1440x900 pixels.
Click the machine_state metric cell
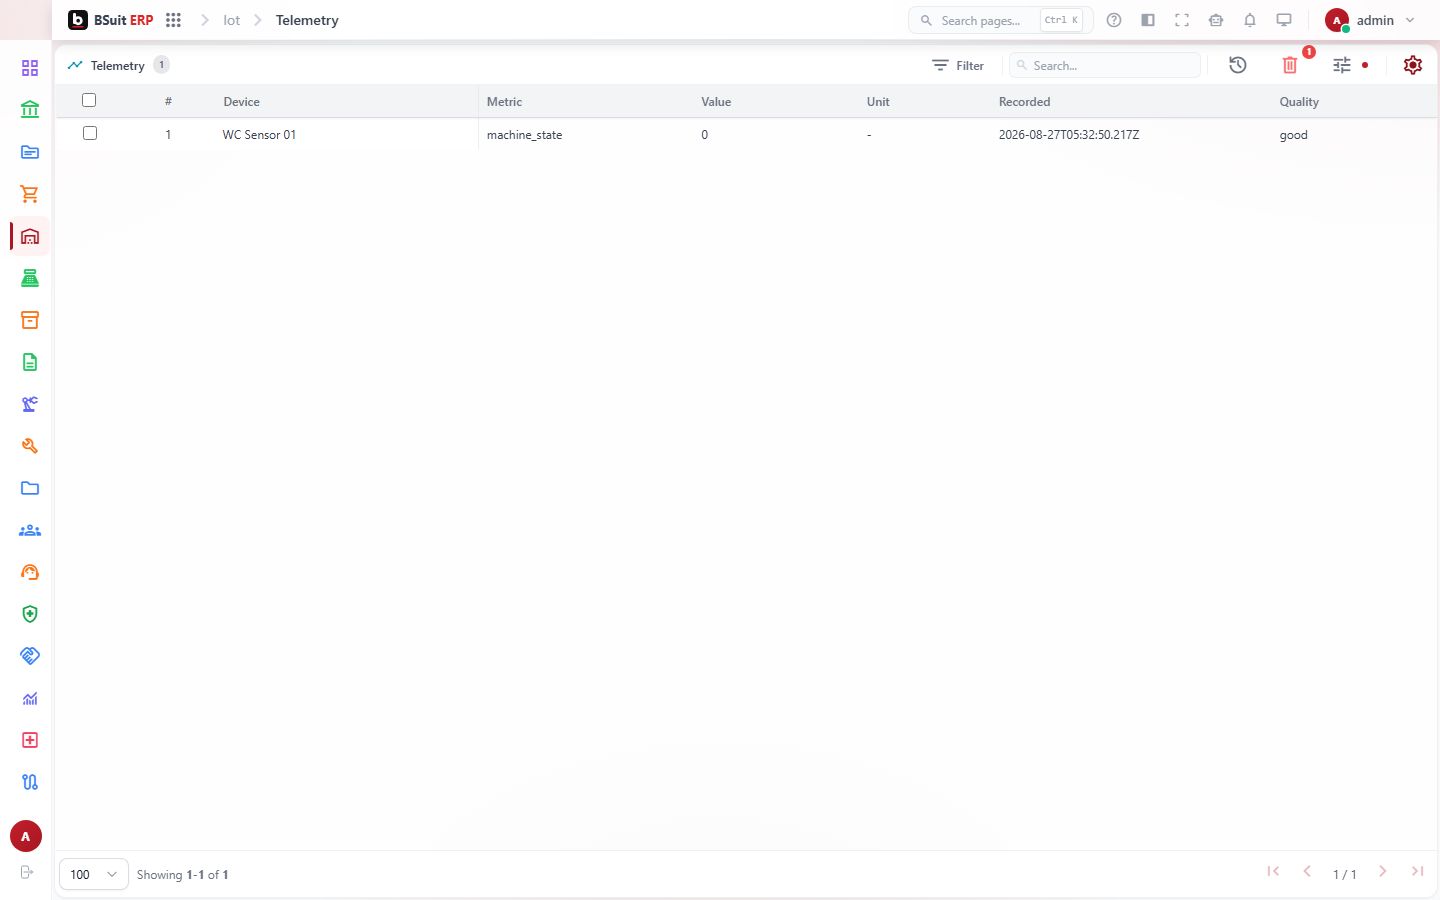point(524,135)
